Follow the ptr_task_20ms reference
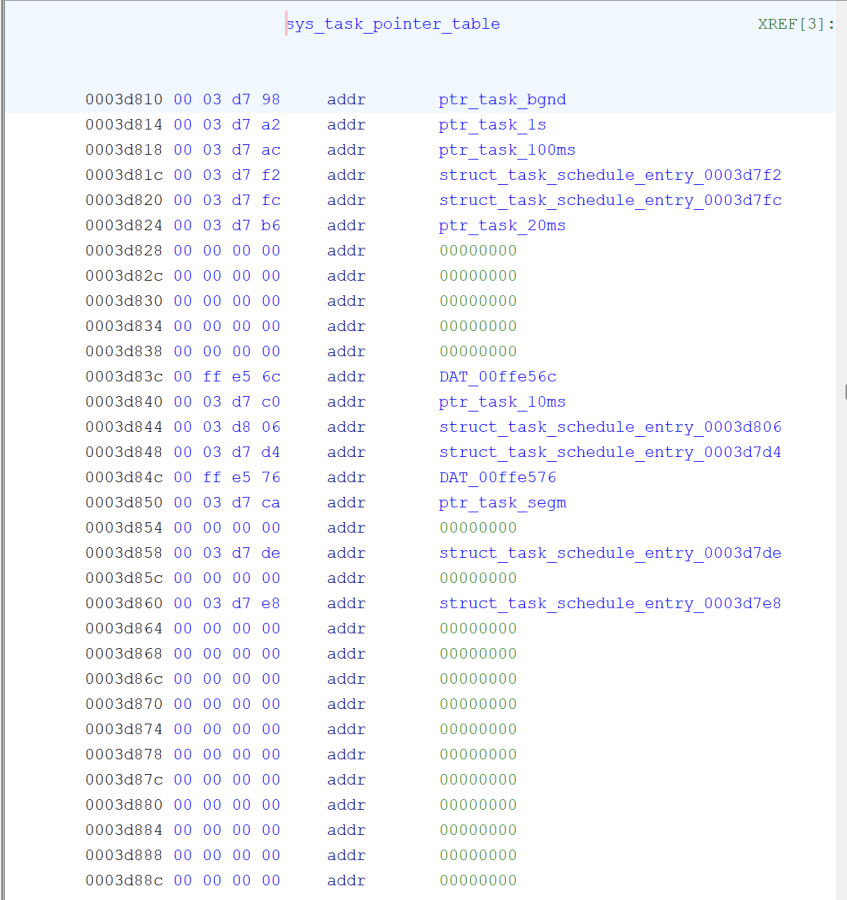This screenshot has height=900, width=847. pyautogui.click(x=502, y=226)
